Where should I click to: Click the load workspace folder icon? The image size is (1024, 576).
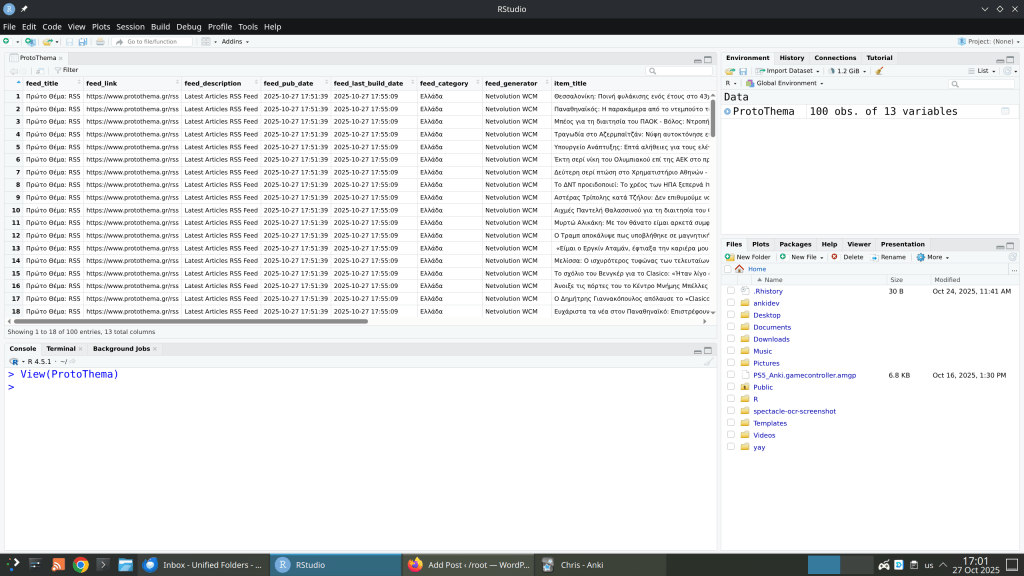coord(730,71)
